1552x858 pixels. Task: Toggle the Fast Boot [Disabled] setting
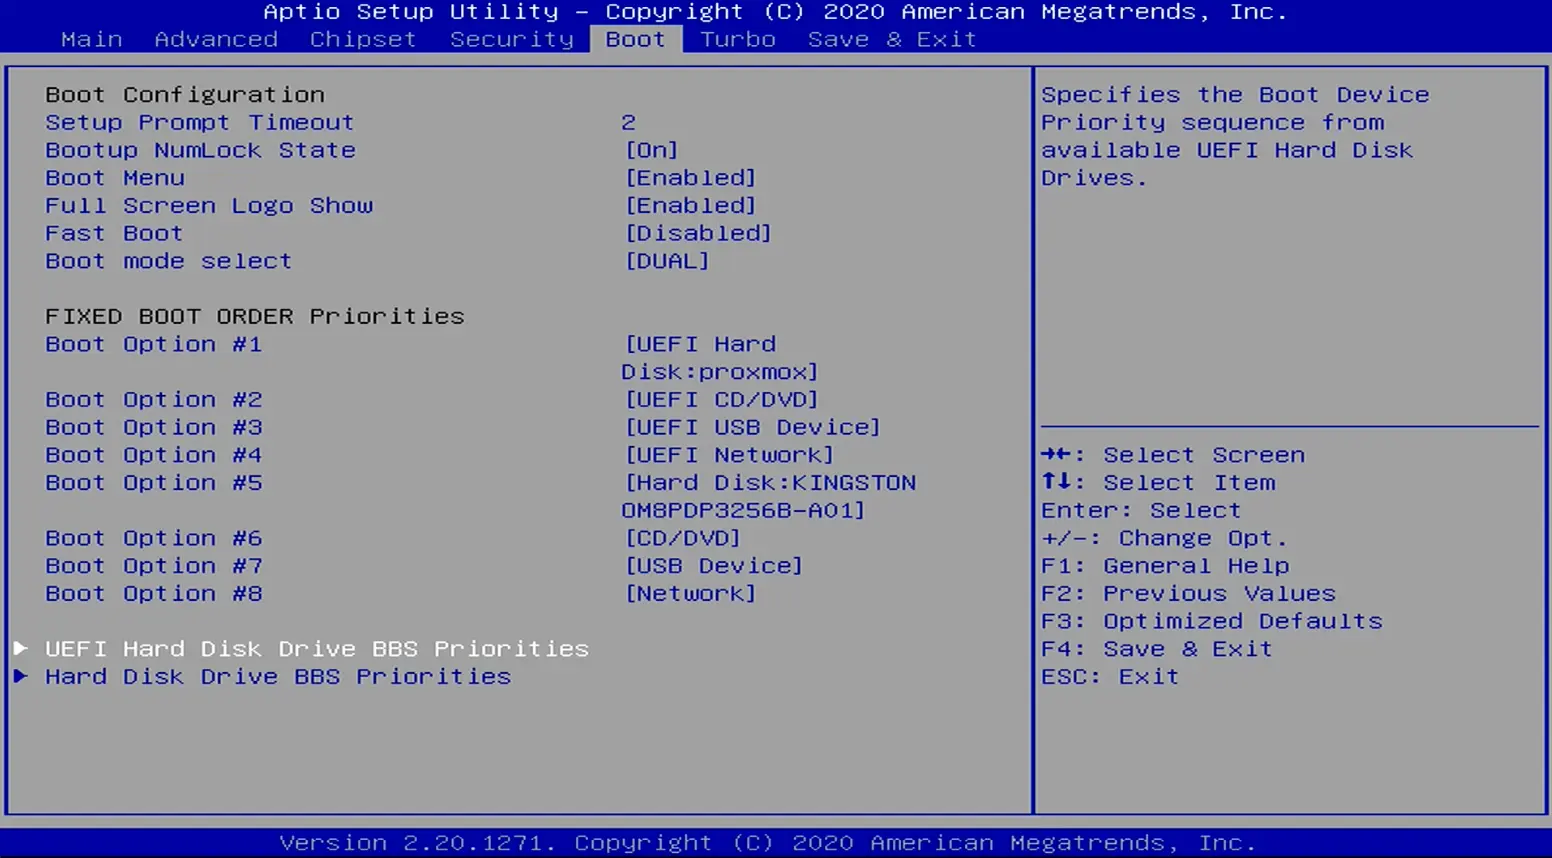(x=698, y=233)
